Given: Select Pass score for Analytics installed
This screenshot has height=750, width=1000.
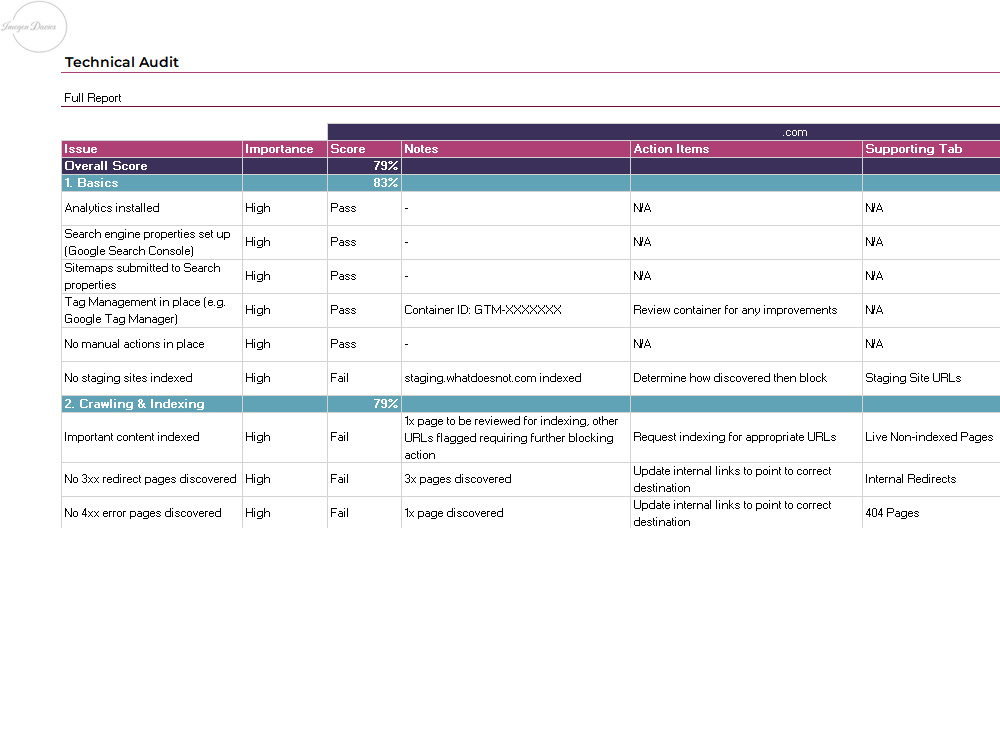Looking at the screenshot, I should [364, 208].
